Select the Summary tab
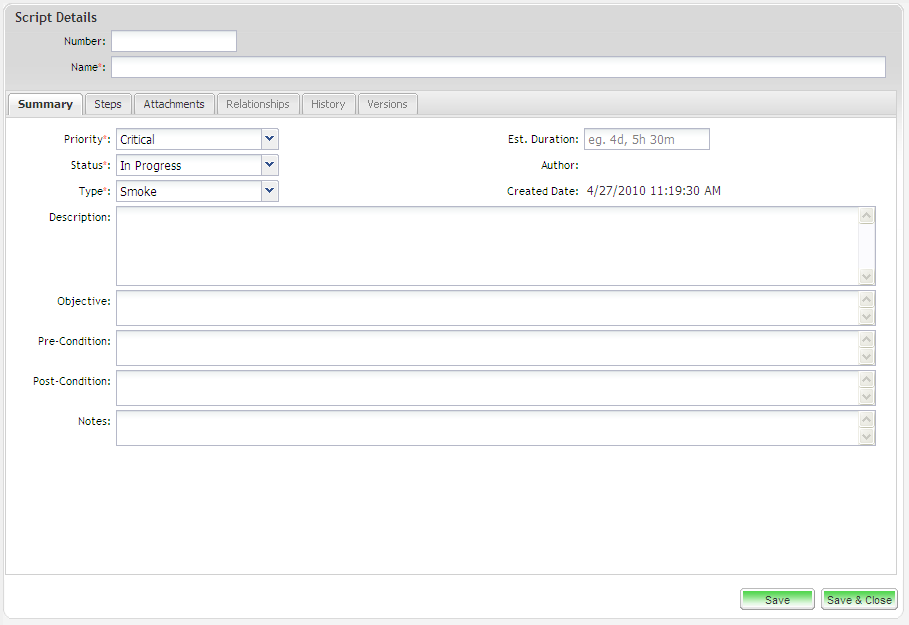Image resolution: width=909 pixels, height=625 pixels. pyautogui.click(x=45, y=104)
